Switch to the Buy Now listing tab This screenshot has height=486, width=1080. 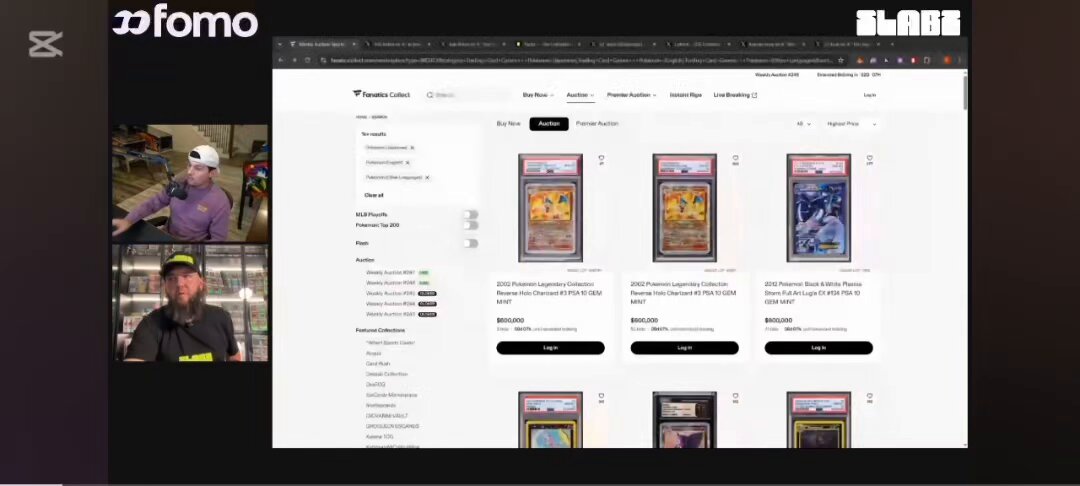508,124
